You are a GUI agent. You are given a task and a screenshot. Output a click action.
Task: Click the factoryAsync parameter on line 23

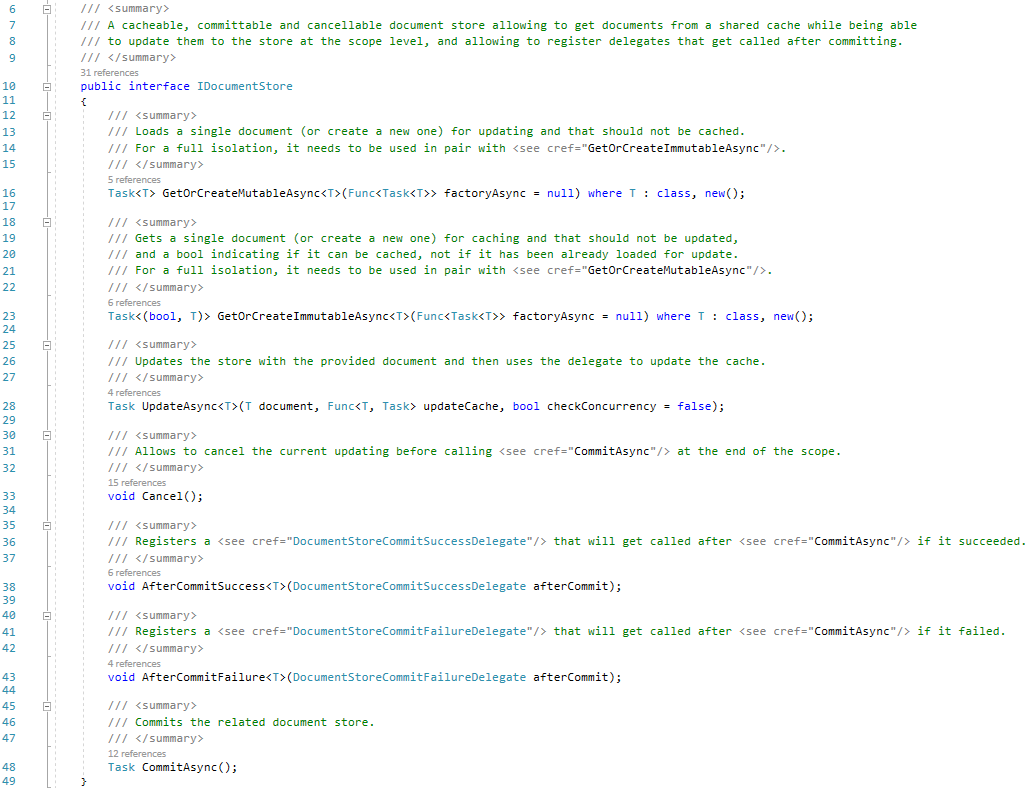click(554, 316)
